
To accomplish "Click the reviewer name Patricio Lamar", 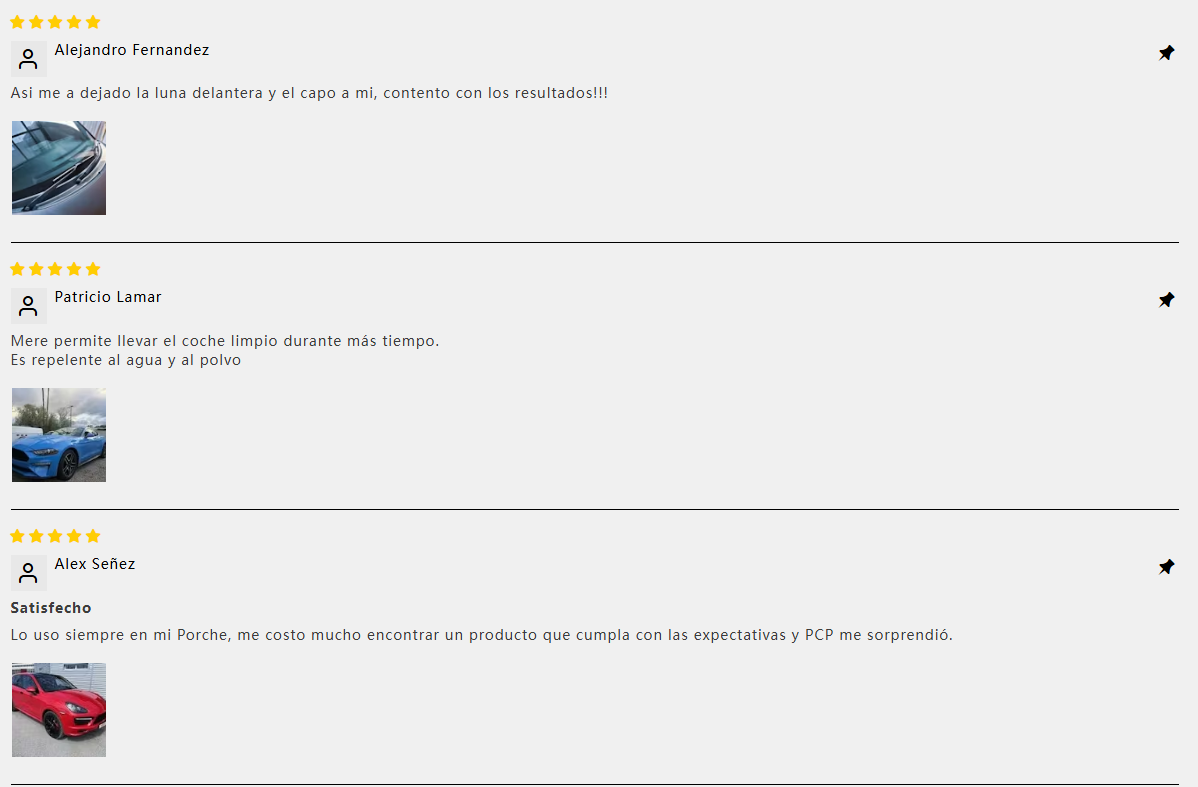I will tap(108, 296).
